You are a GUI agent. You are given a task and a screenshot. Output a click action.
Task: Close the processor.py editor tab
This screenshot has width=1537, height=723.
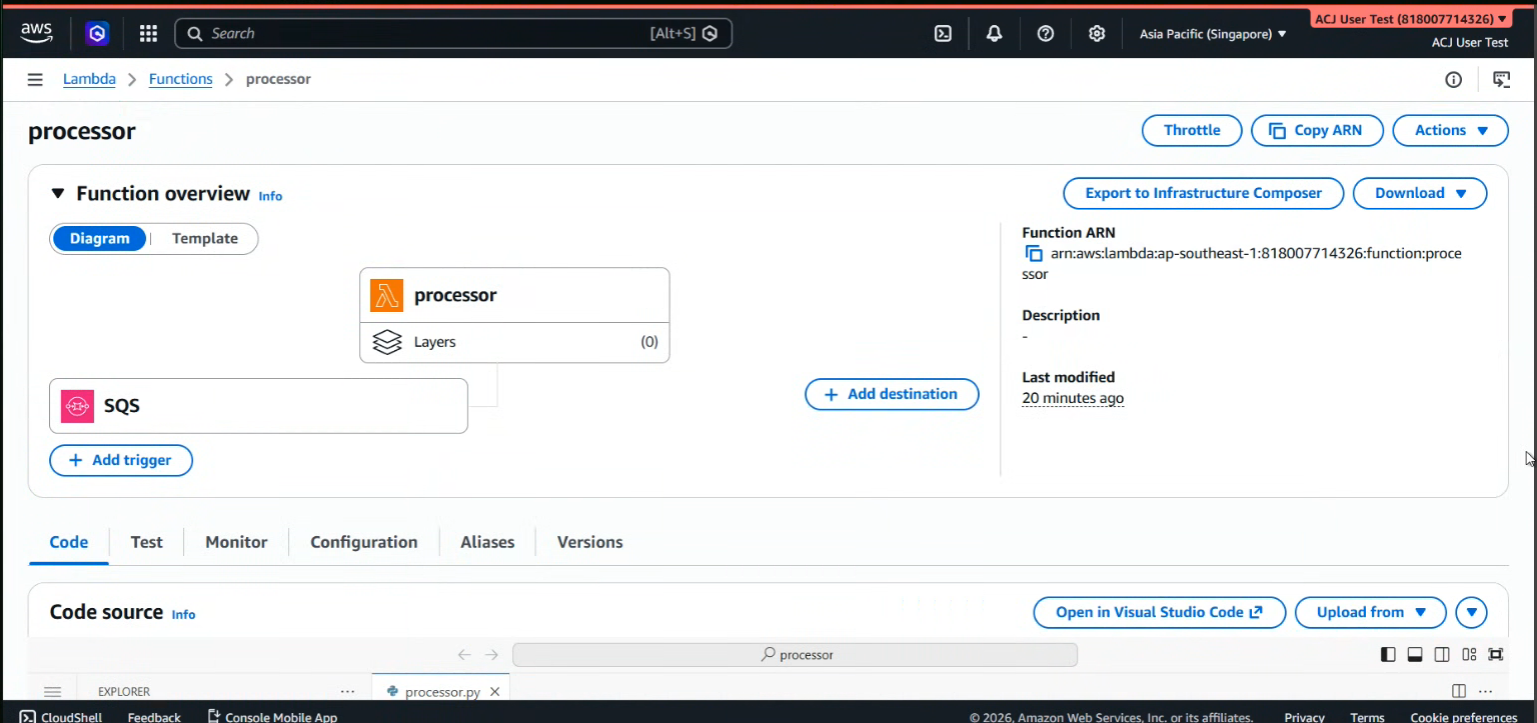pyautogui.click(x=495, y=692)
